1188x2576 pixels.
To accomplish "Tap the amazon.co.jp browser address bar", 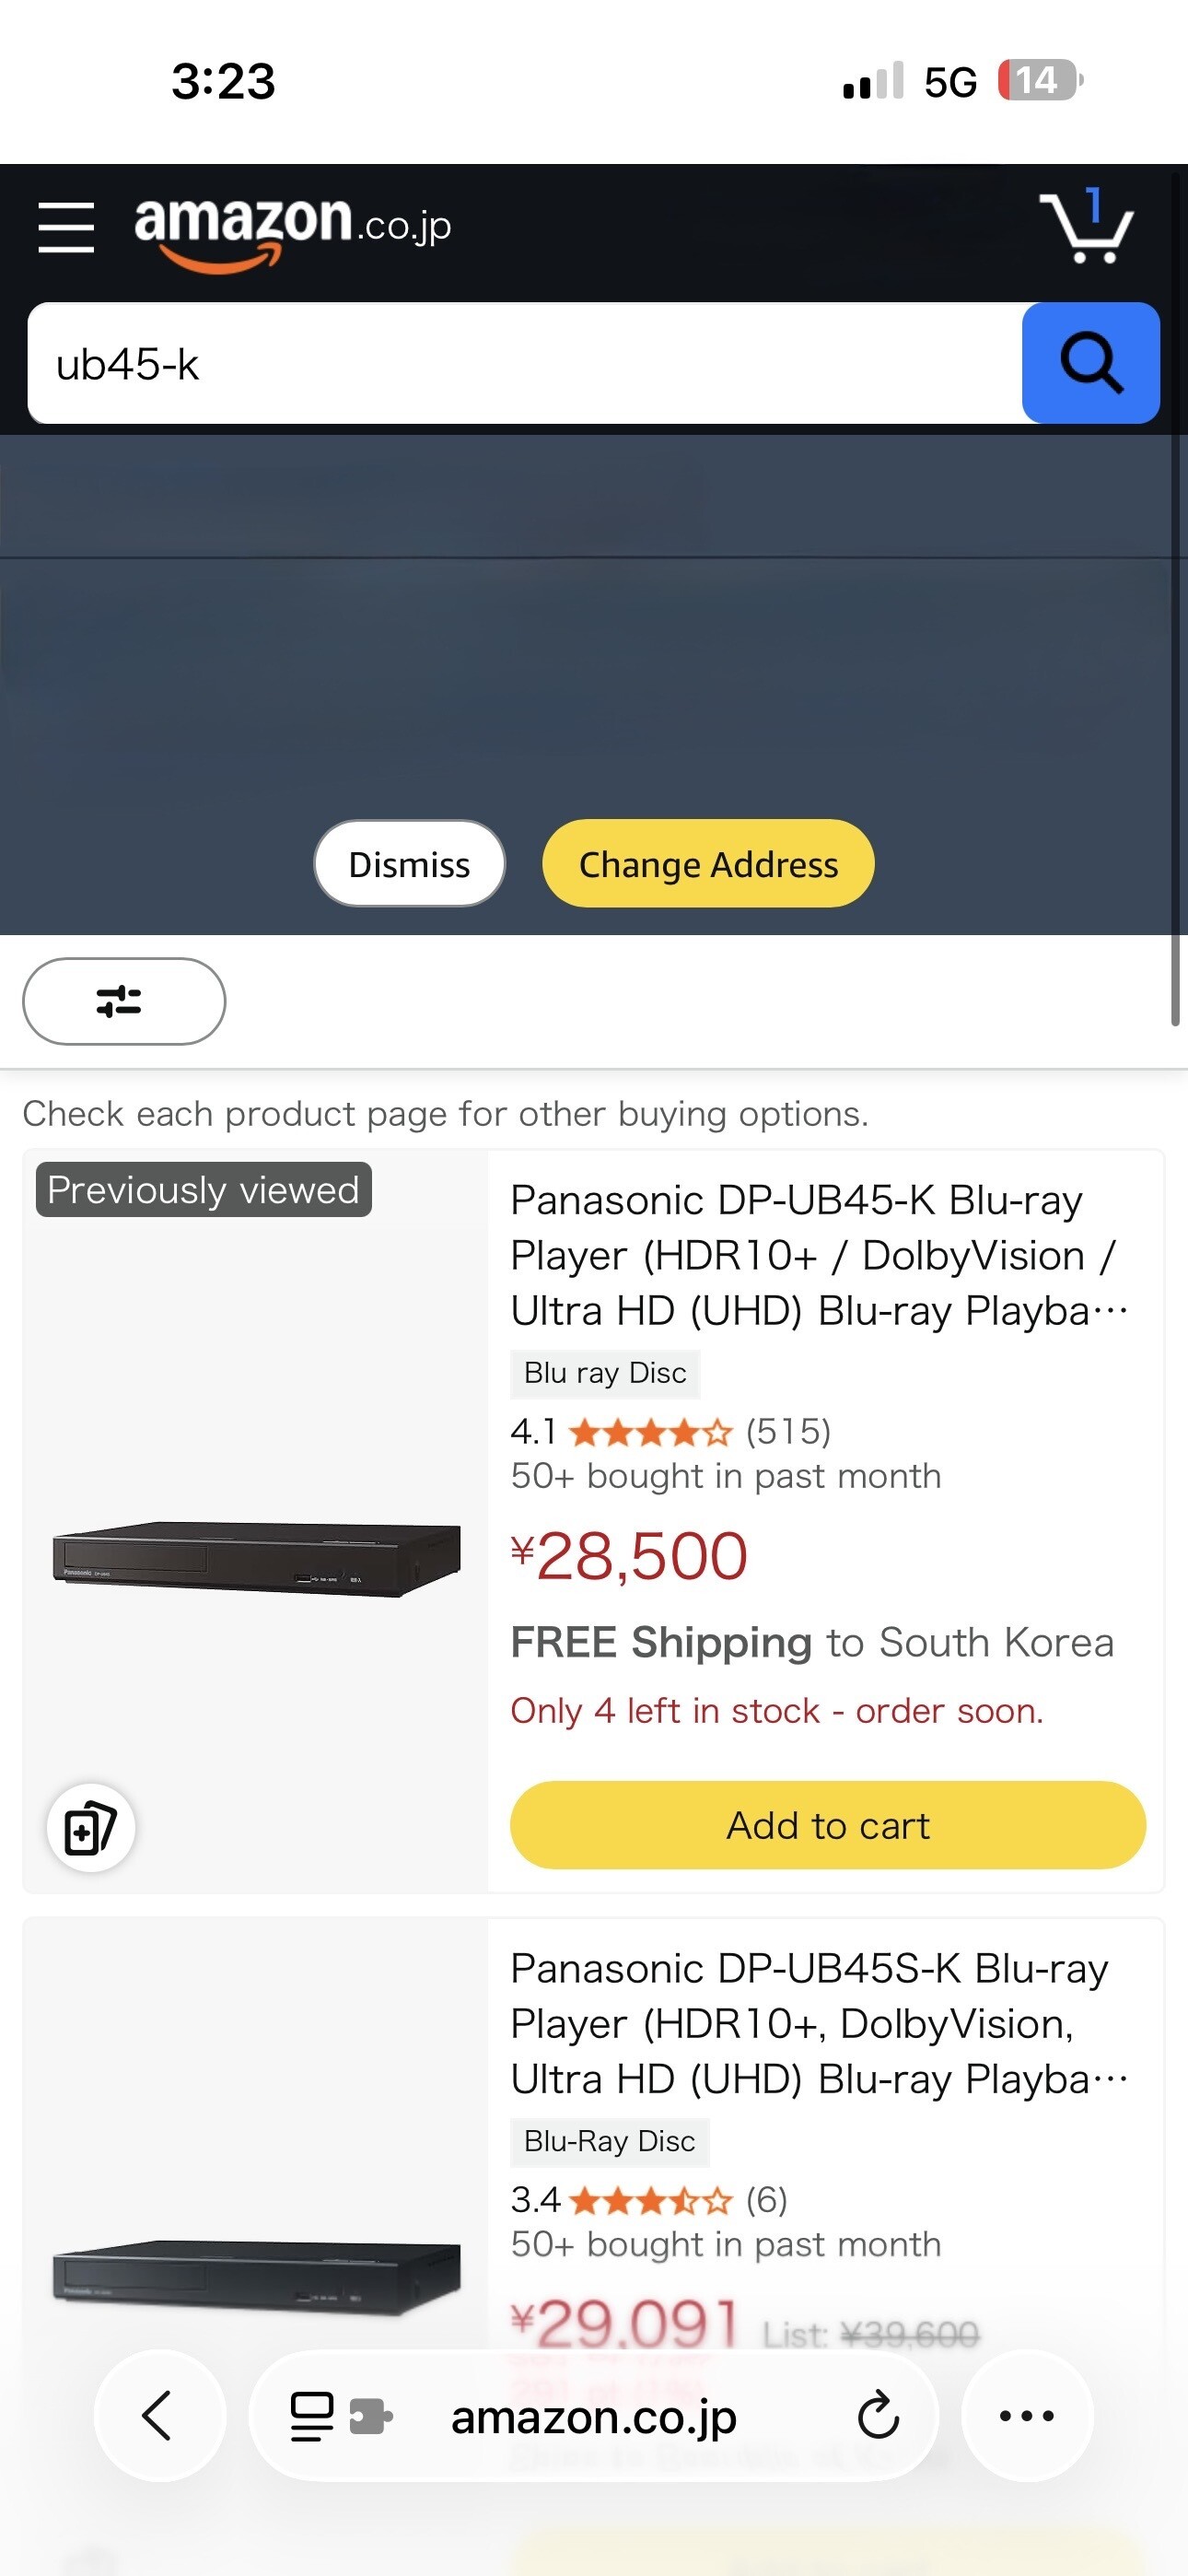I will [x=594, y=2416].
